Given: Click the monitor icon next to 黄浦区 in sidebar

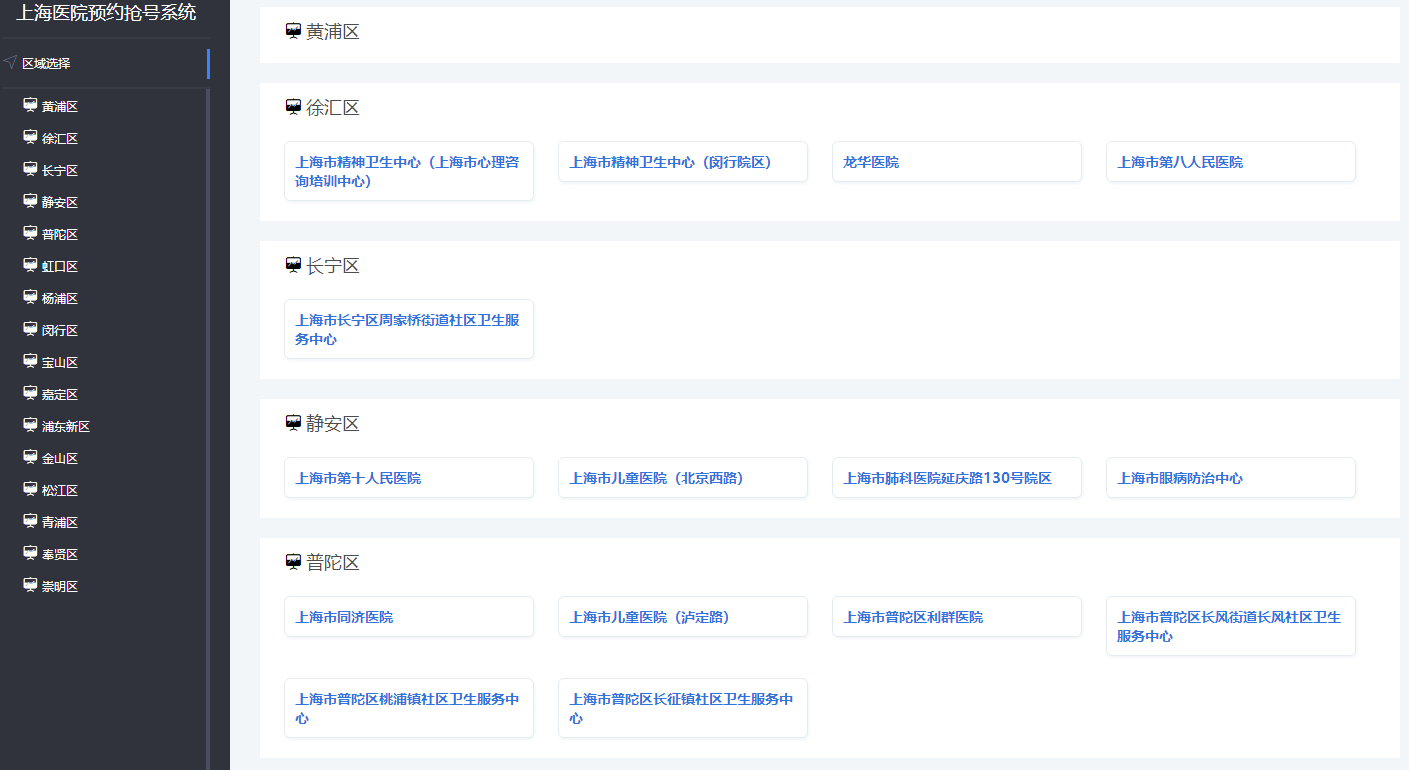Looking at the screenshot, I should pos(30,106).
